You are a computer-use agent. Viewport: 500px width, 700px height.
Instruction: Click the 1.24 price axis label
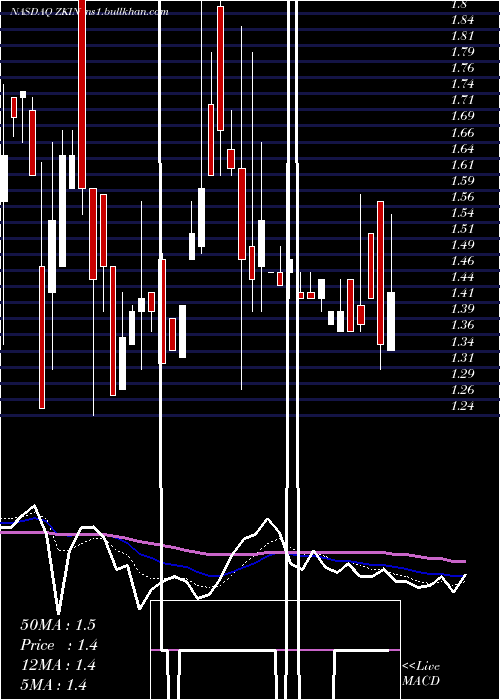coord(462,406)
